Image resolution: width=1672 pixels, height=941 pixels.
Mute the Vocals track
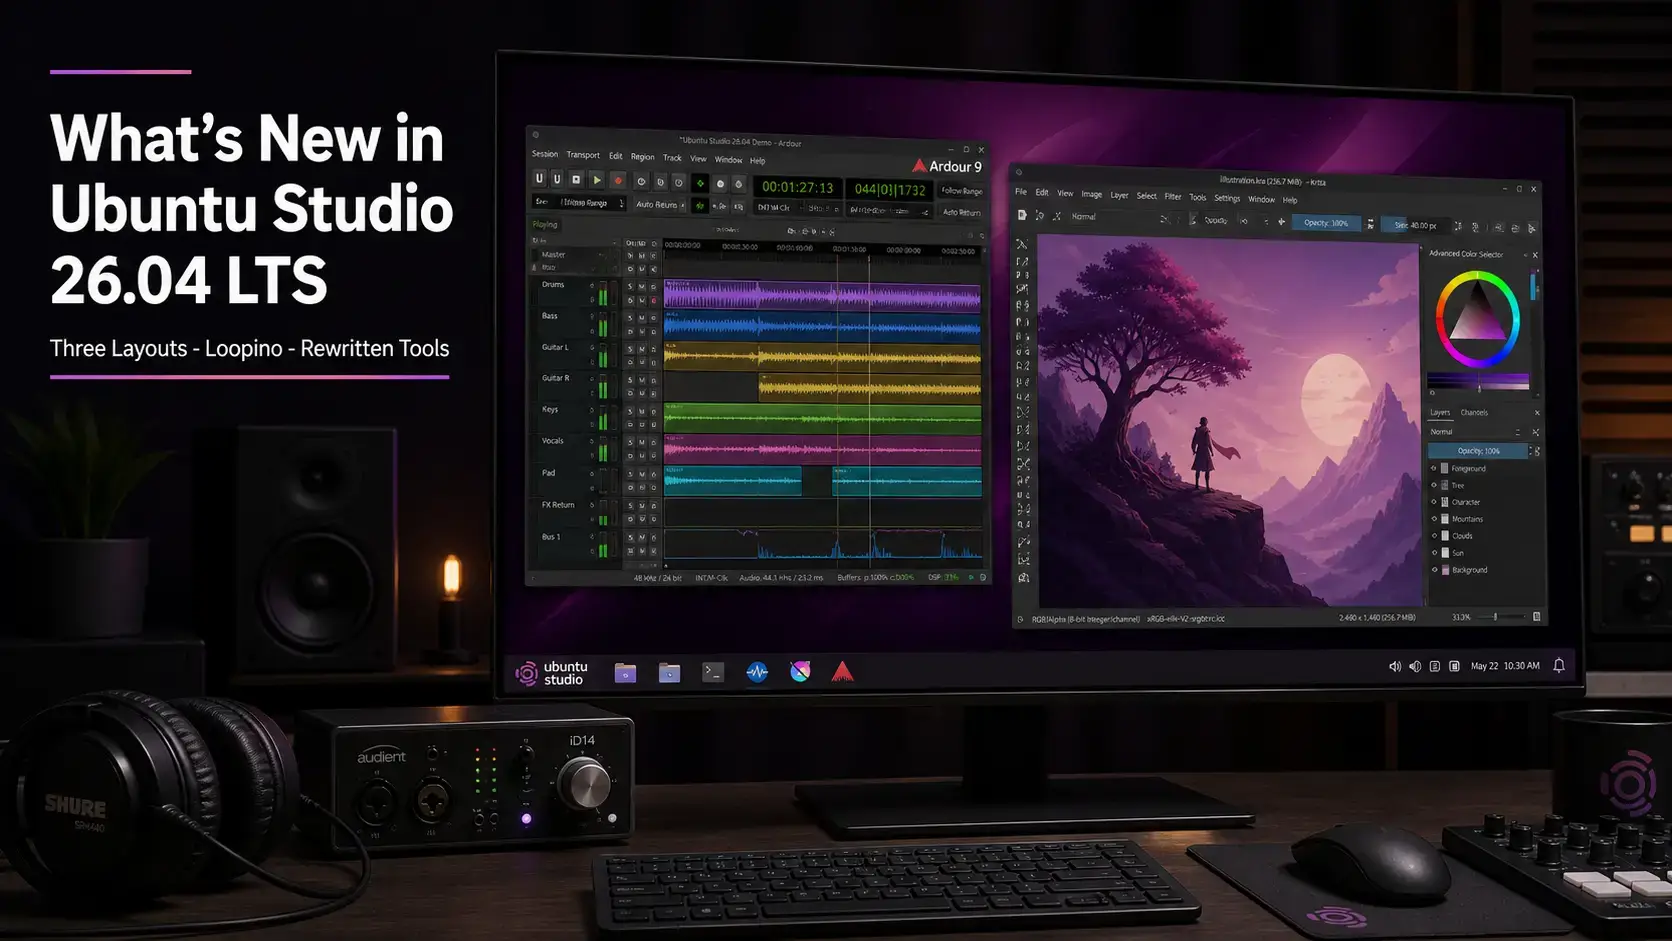tap(642, 443)
